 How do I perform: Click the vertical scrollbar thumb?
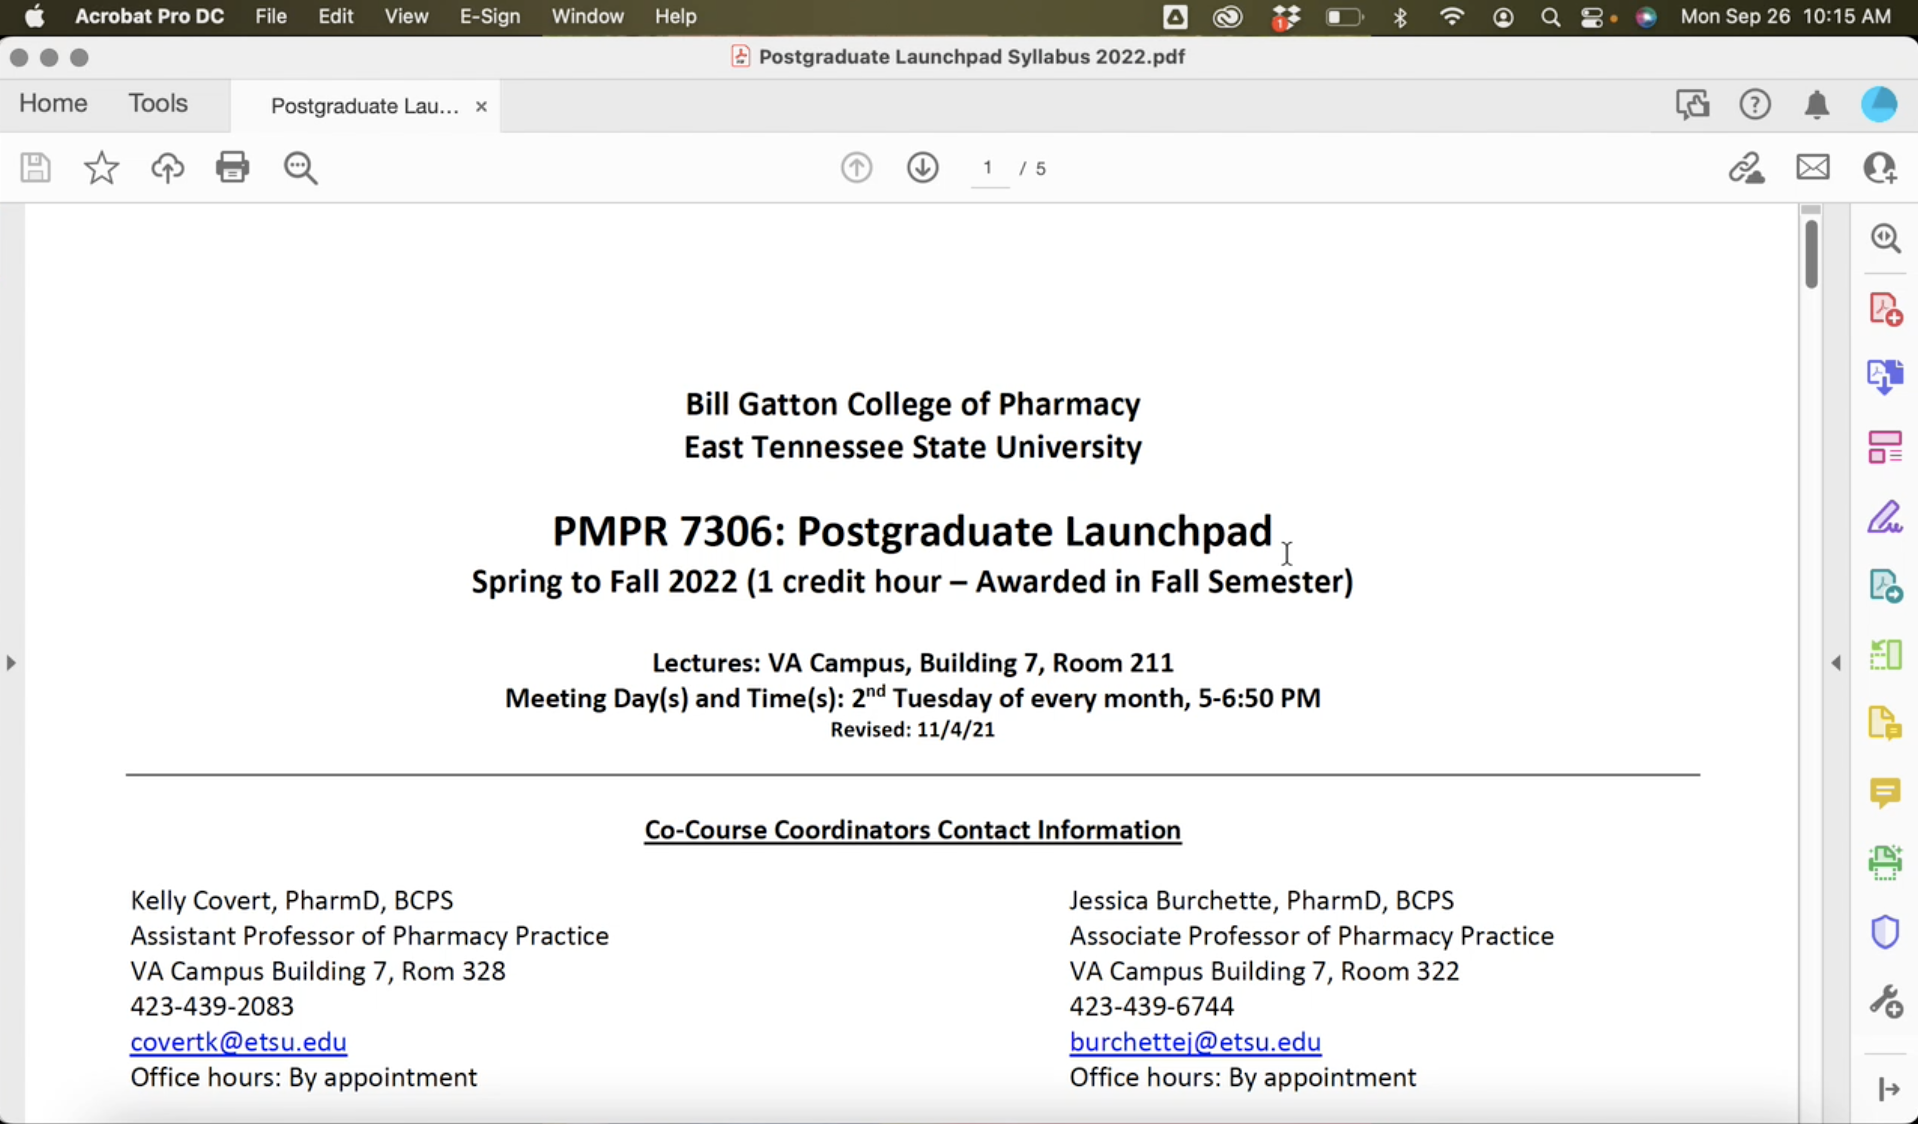(1811, 254)
